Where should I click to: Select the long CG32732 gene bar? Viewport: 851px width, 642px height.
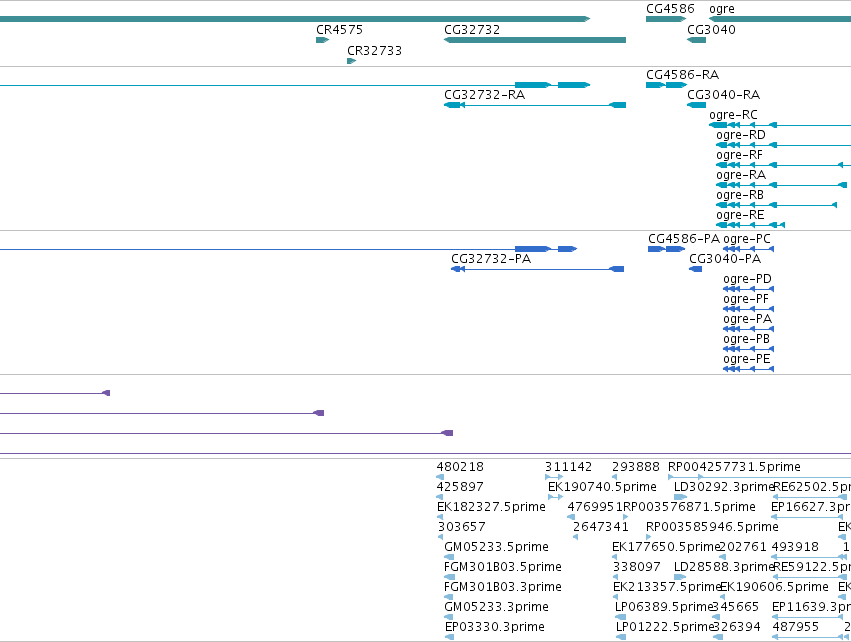(x=535, y=40)
